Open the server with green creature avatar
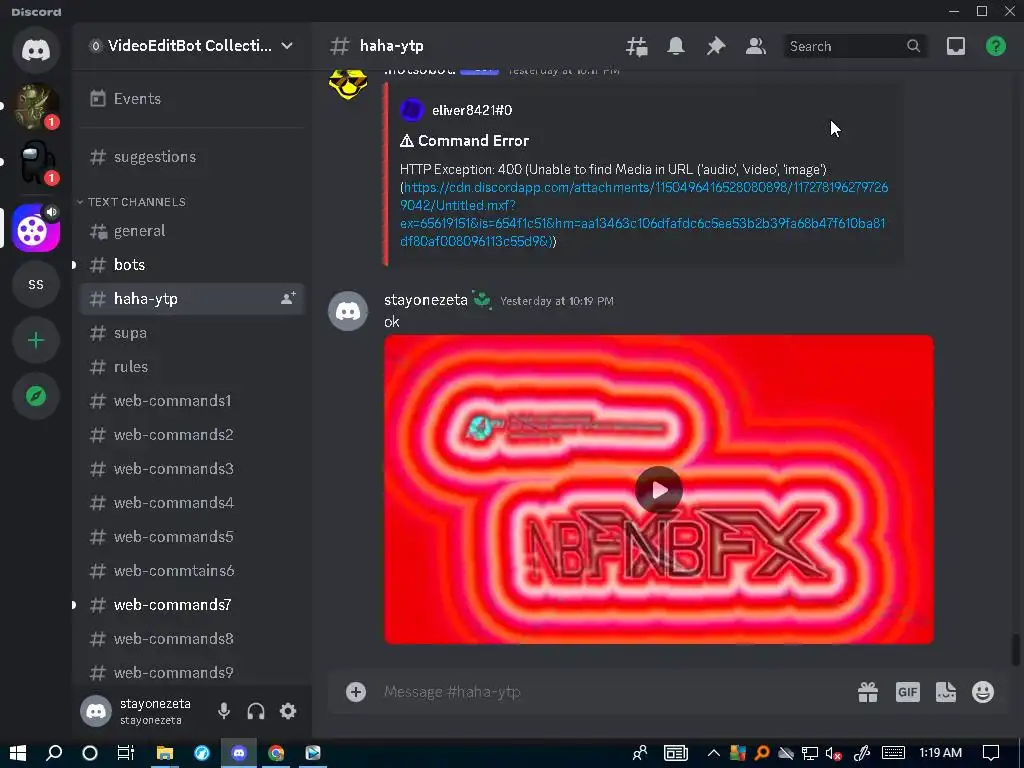Screen dimensions: 1024x768 click(36, 106)
